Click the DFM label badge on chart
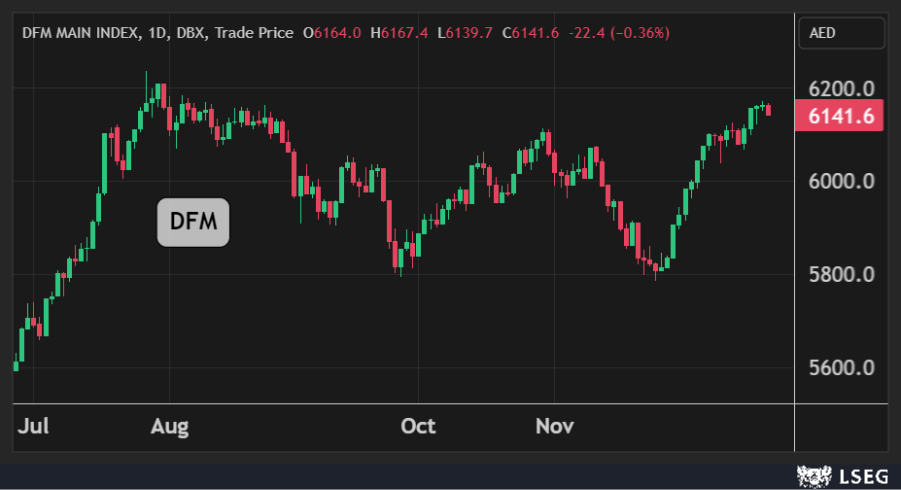901x490 pixels. point(193,222)
